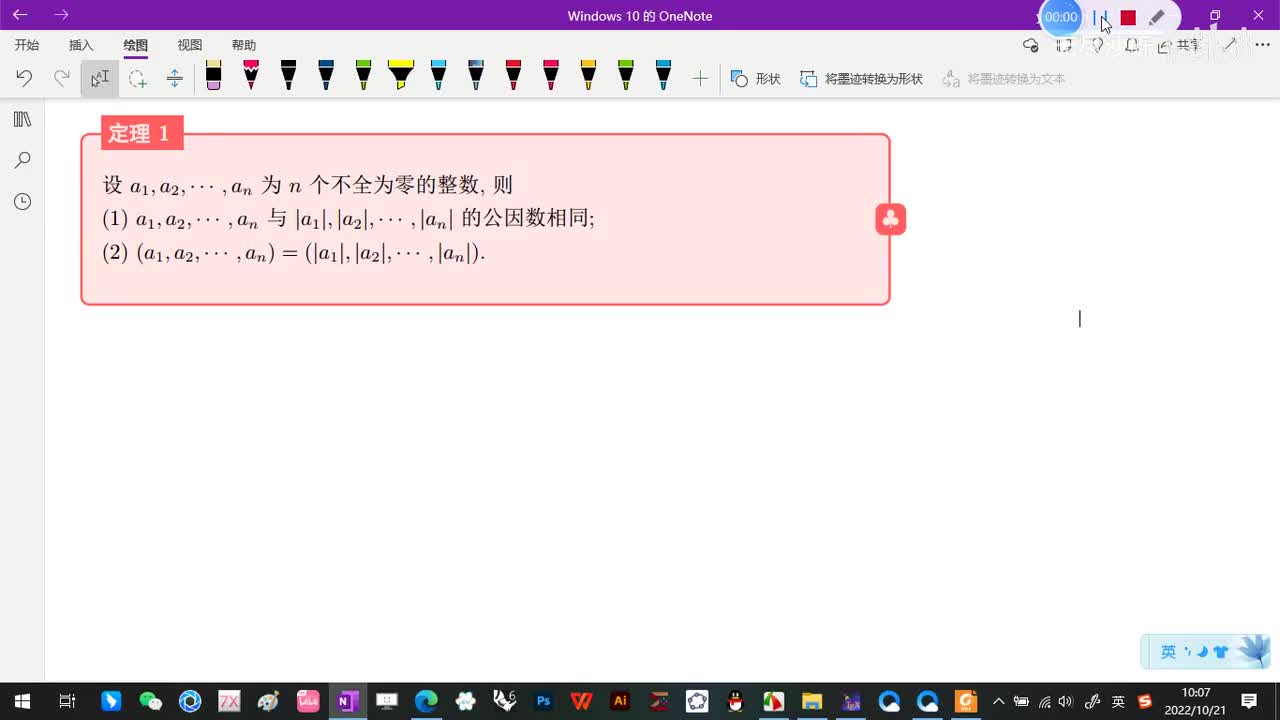This screenshot has width=1280, height=720.
Task: Open the recorder annotation pencil
Action: 1157,17
